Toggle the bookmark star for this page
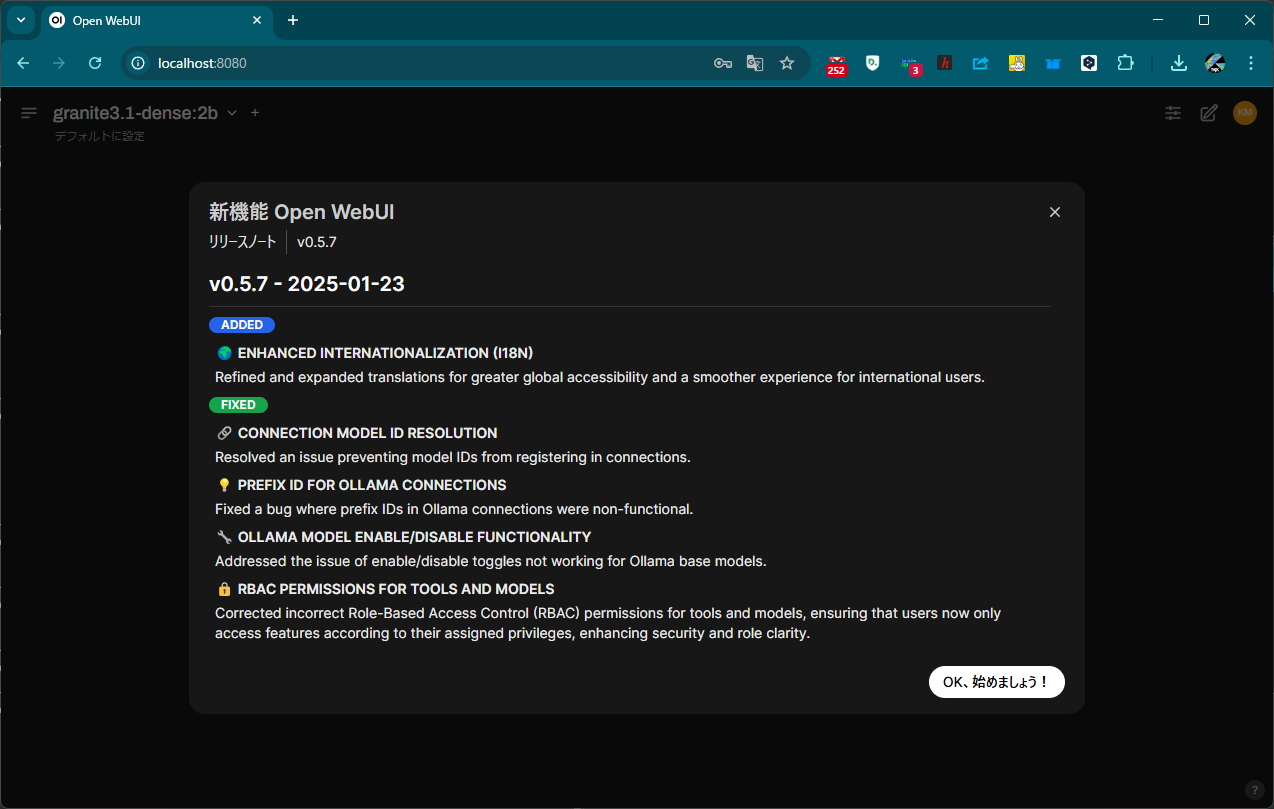 787,62
